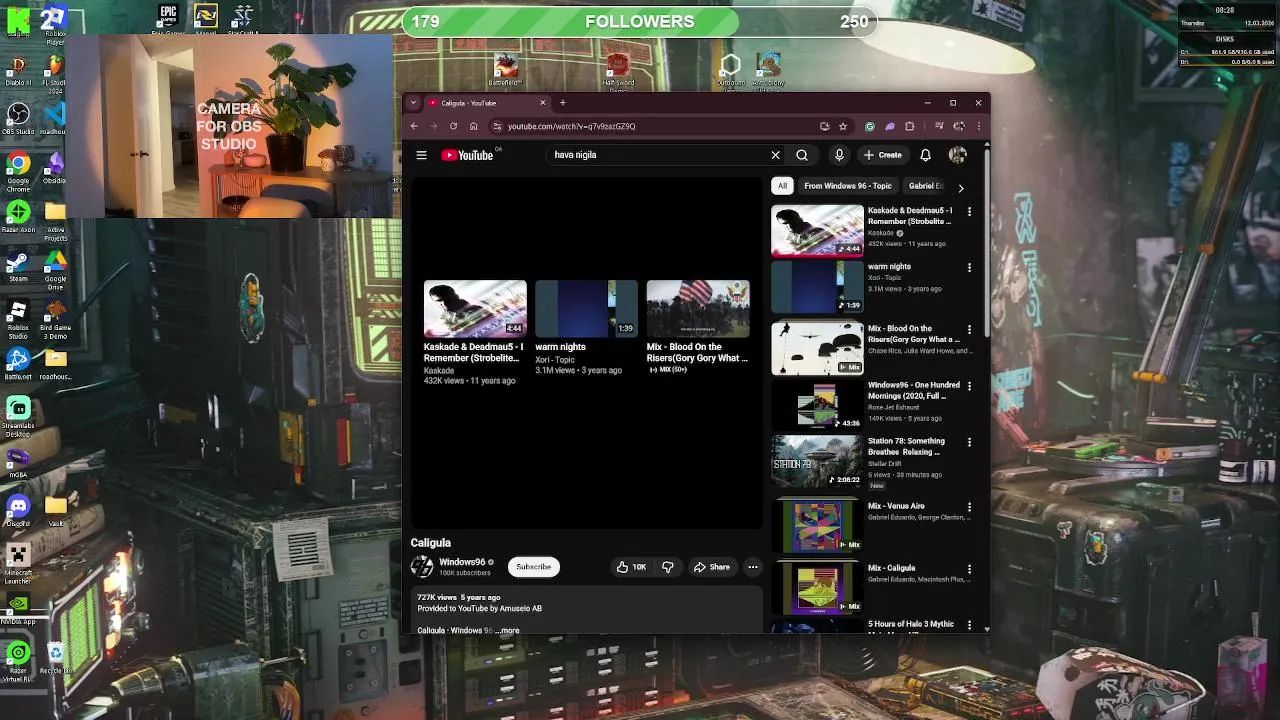
Task: Open more actions for the Caligula video
Action: 753,567
